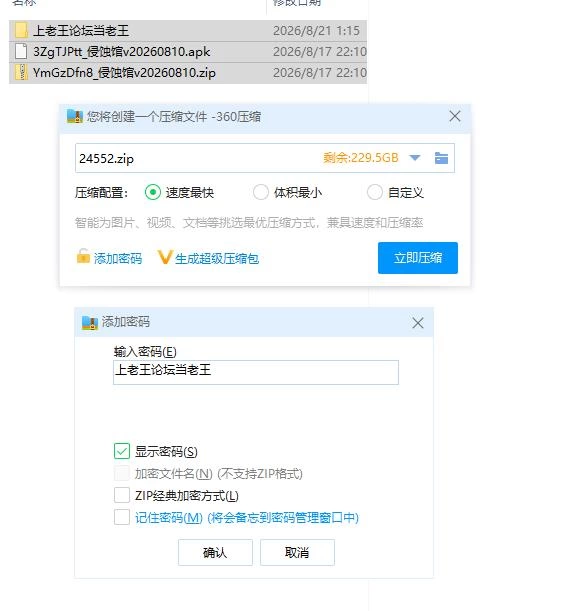Select the 3ZgTJPtt_侵蚀馆v20260810.apk file name

pos(122,51)
